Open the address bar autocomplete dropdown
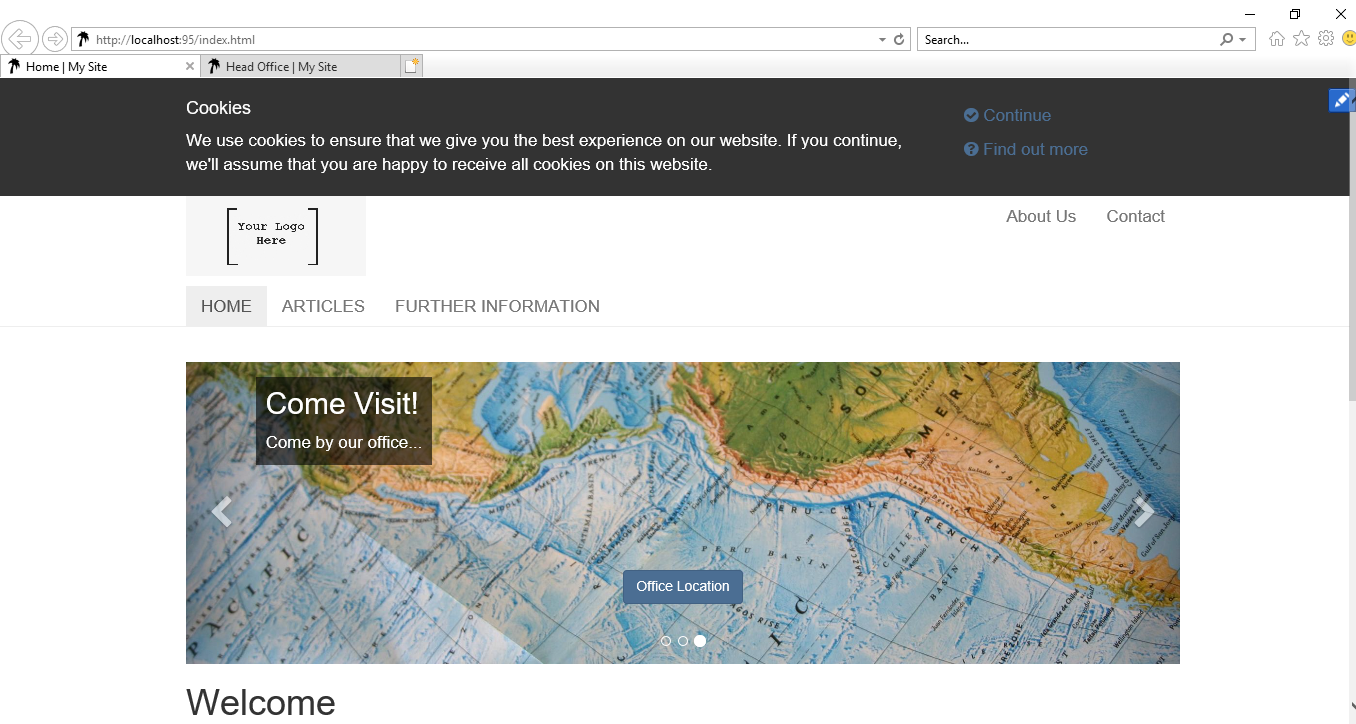 click(x=882, y=39)
